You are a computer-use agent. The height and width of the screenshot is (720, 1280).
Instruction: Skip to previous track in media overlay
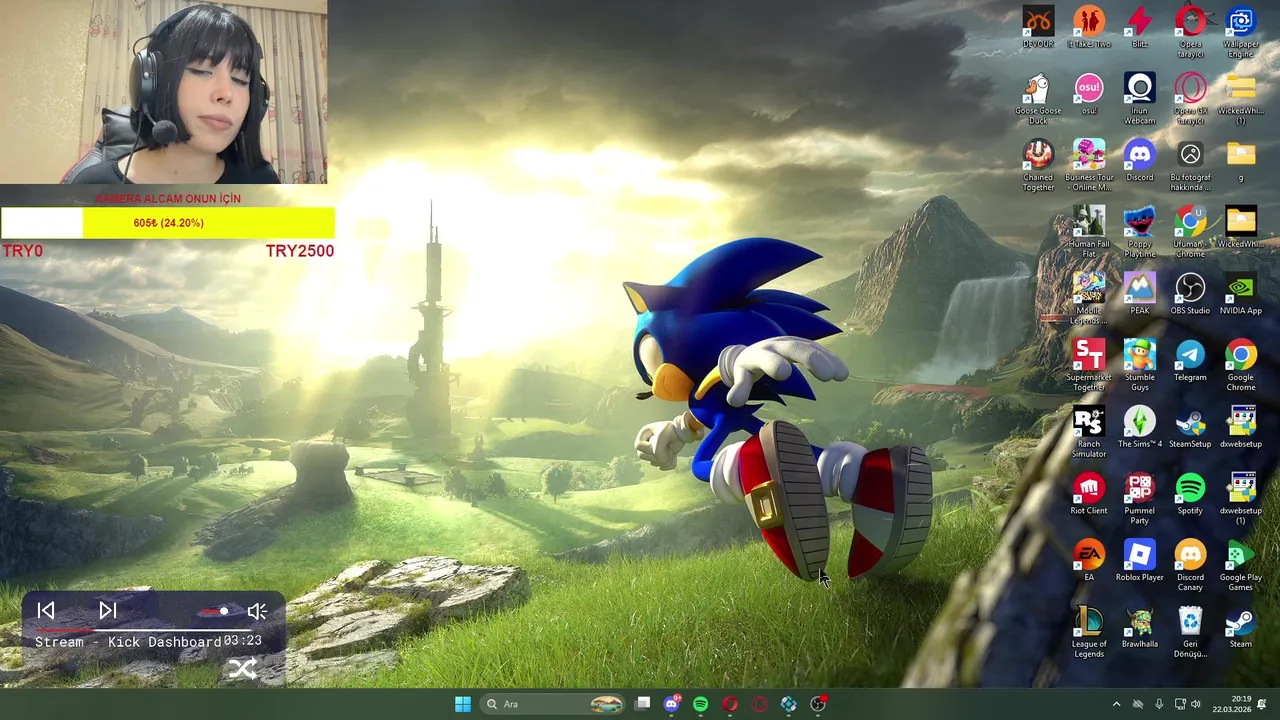(46, 610)
